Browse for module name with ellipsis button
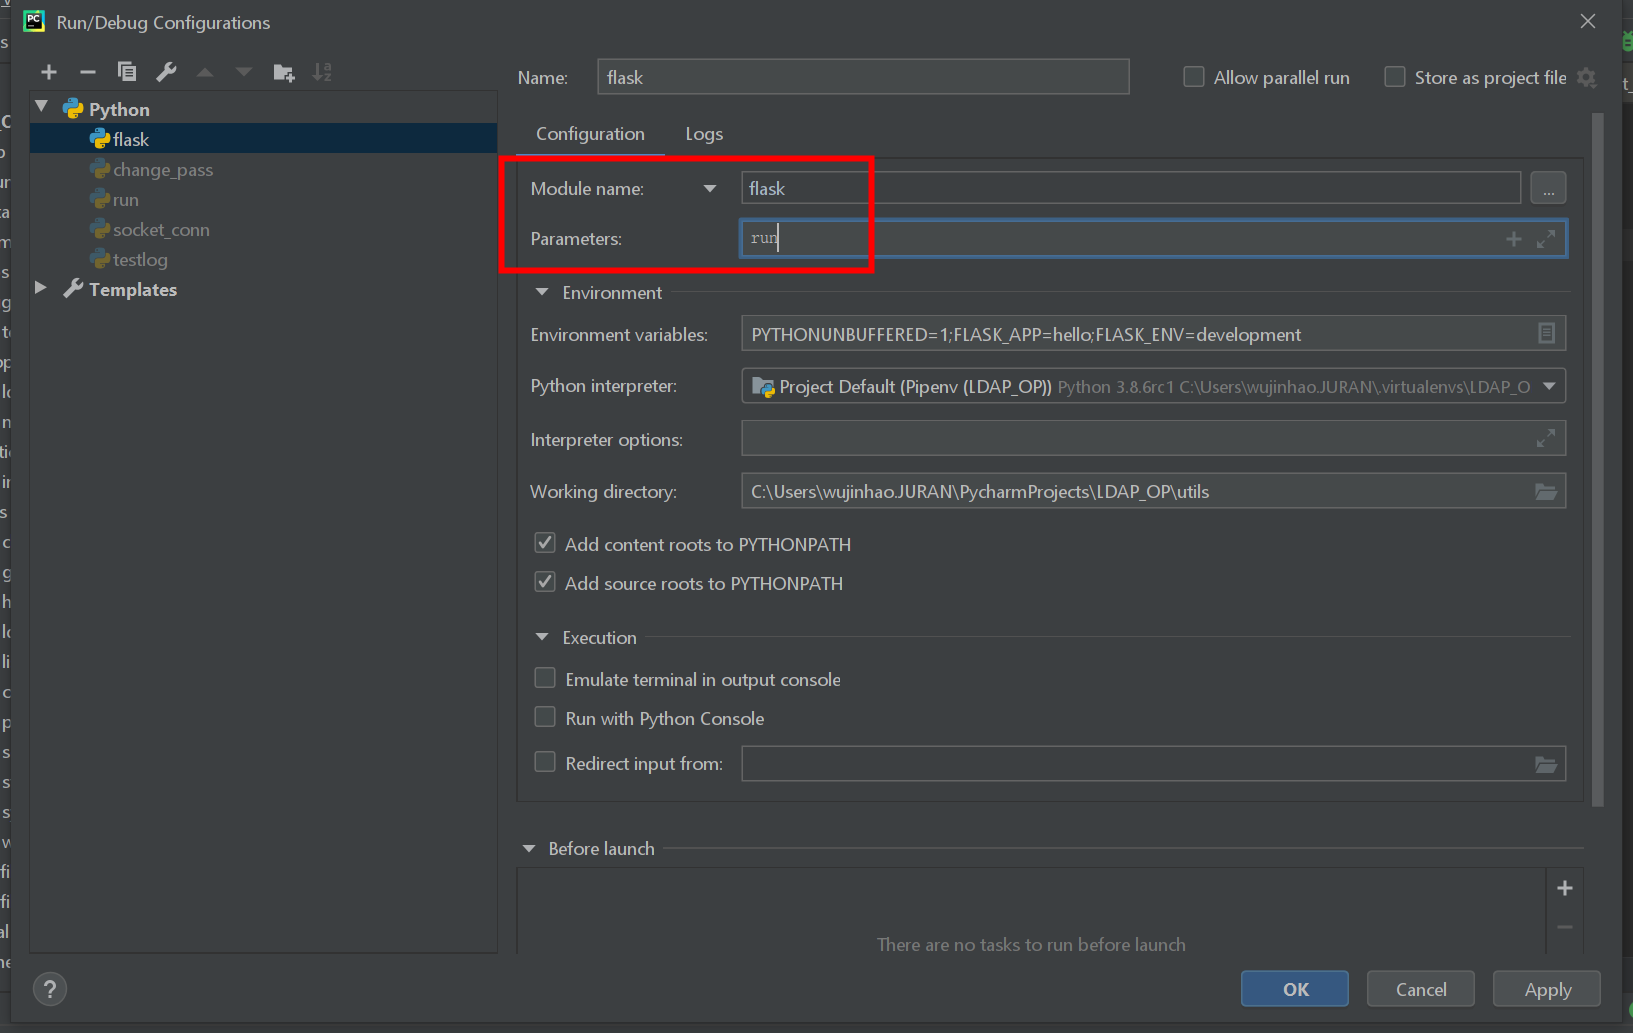The height and width of the screenshot is (1033, 1633). tap(1548, 188)
